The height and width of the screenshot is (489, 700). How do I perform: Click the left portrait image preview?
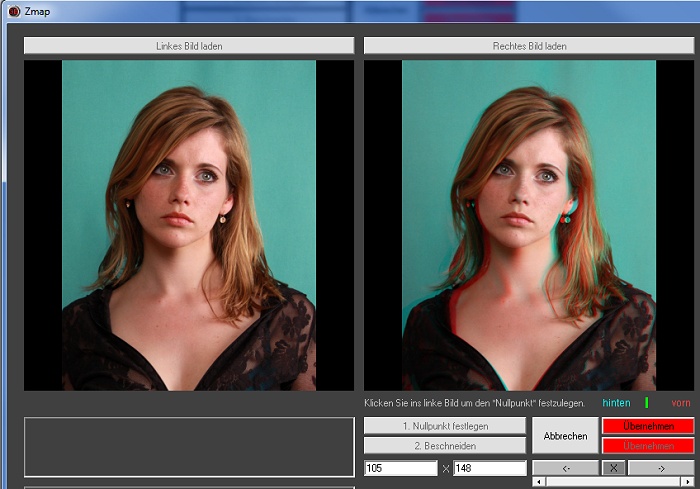tap(189, 225)
